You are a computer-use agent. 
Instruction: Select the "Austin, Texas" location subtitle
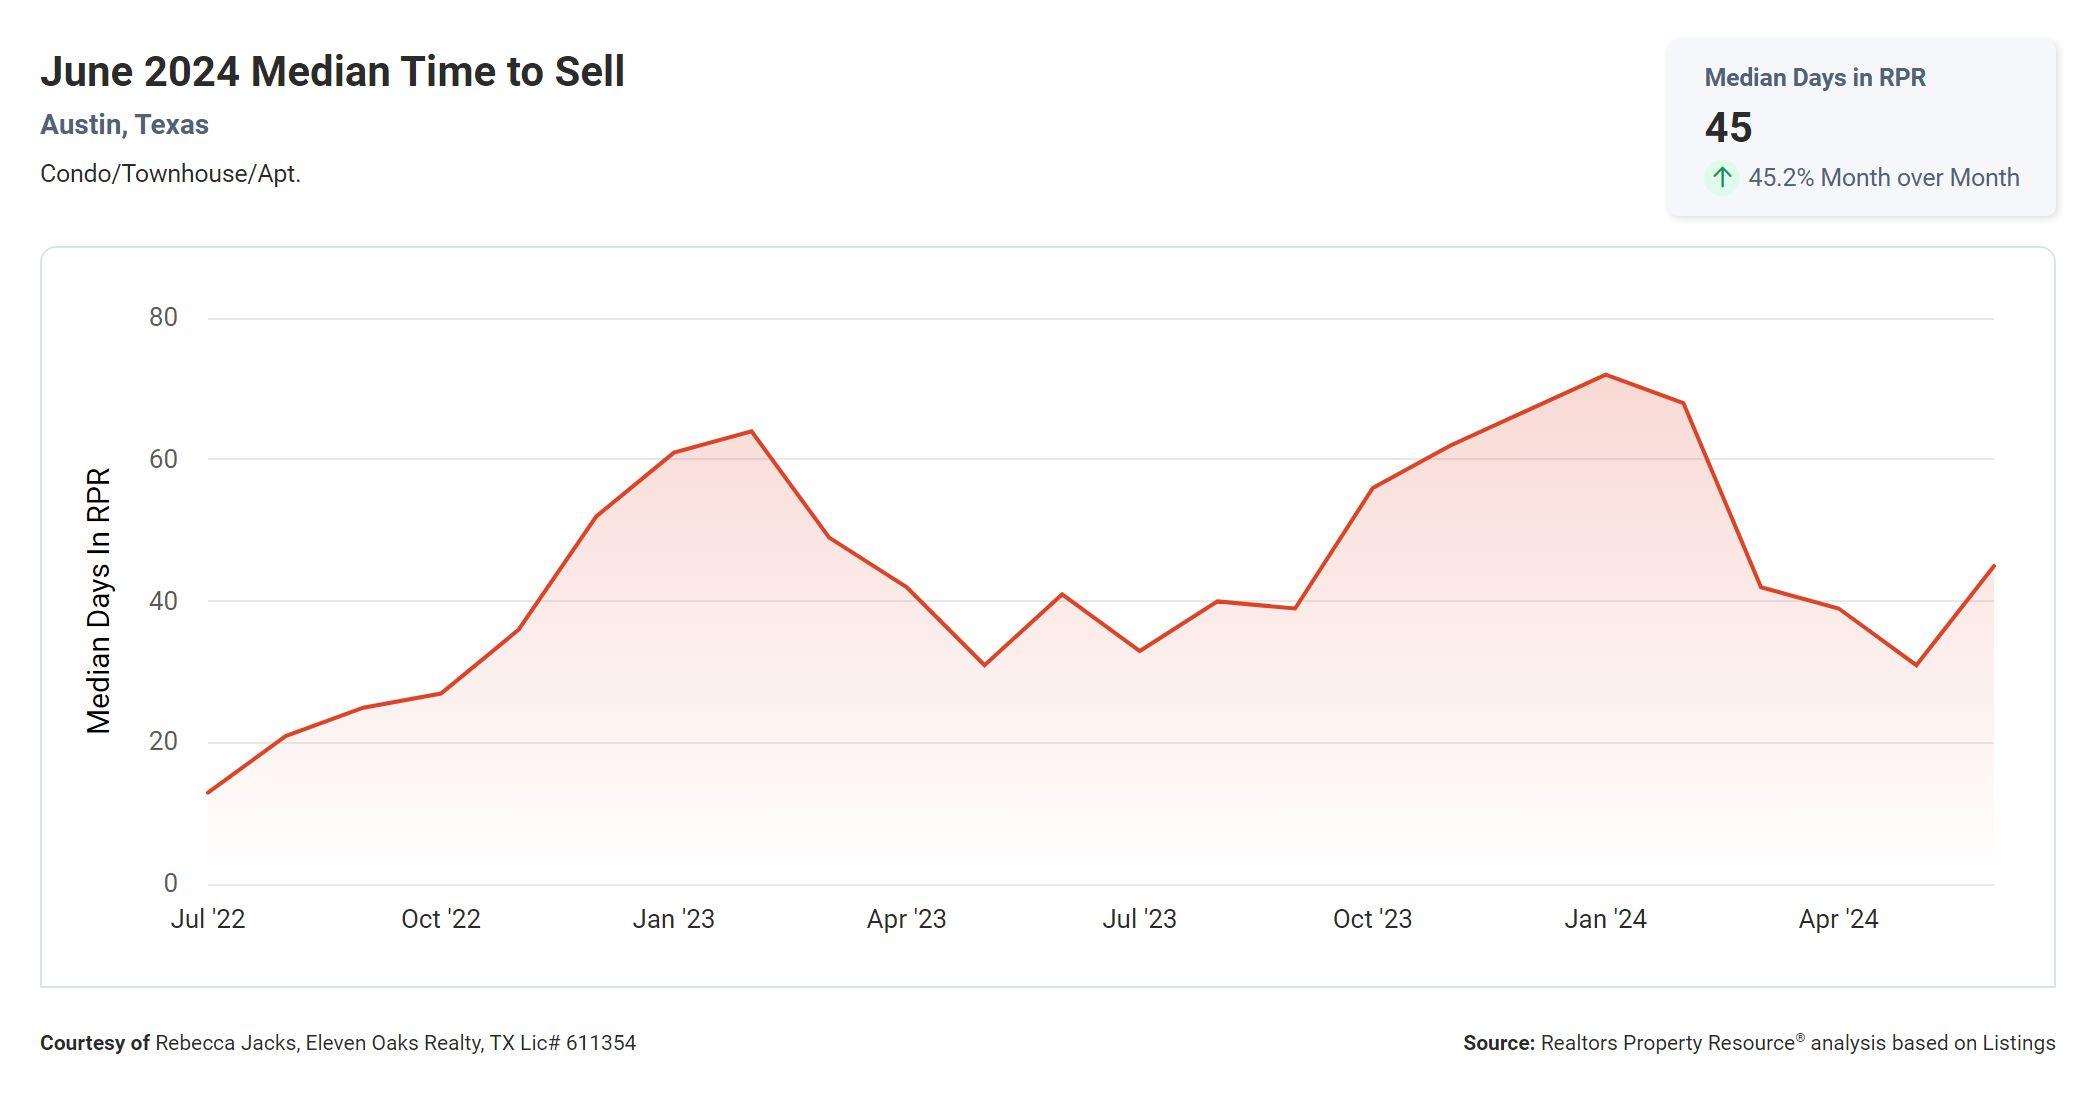tap(124, 125)
